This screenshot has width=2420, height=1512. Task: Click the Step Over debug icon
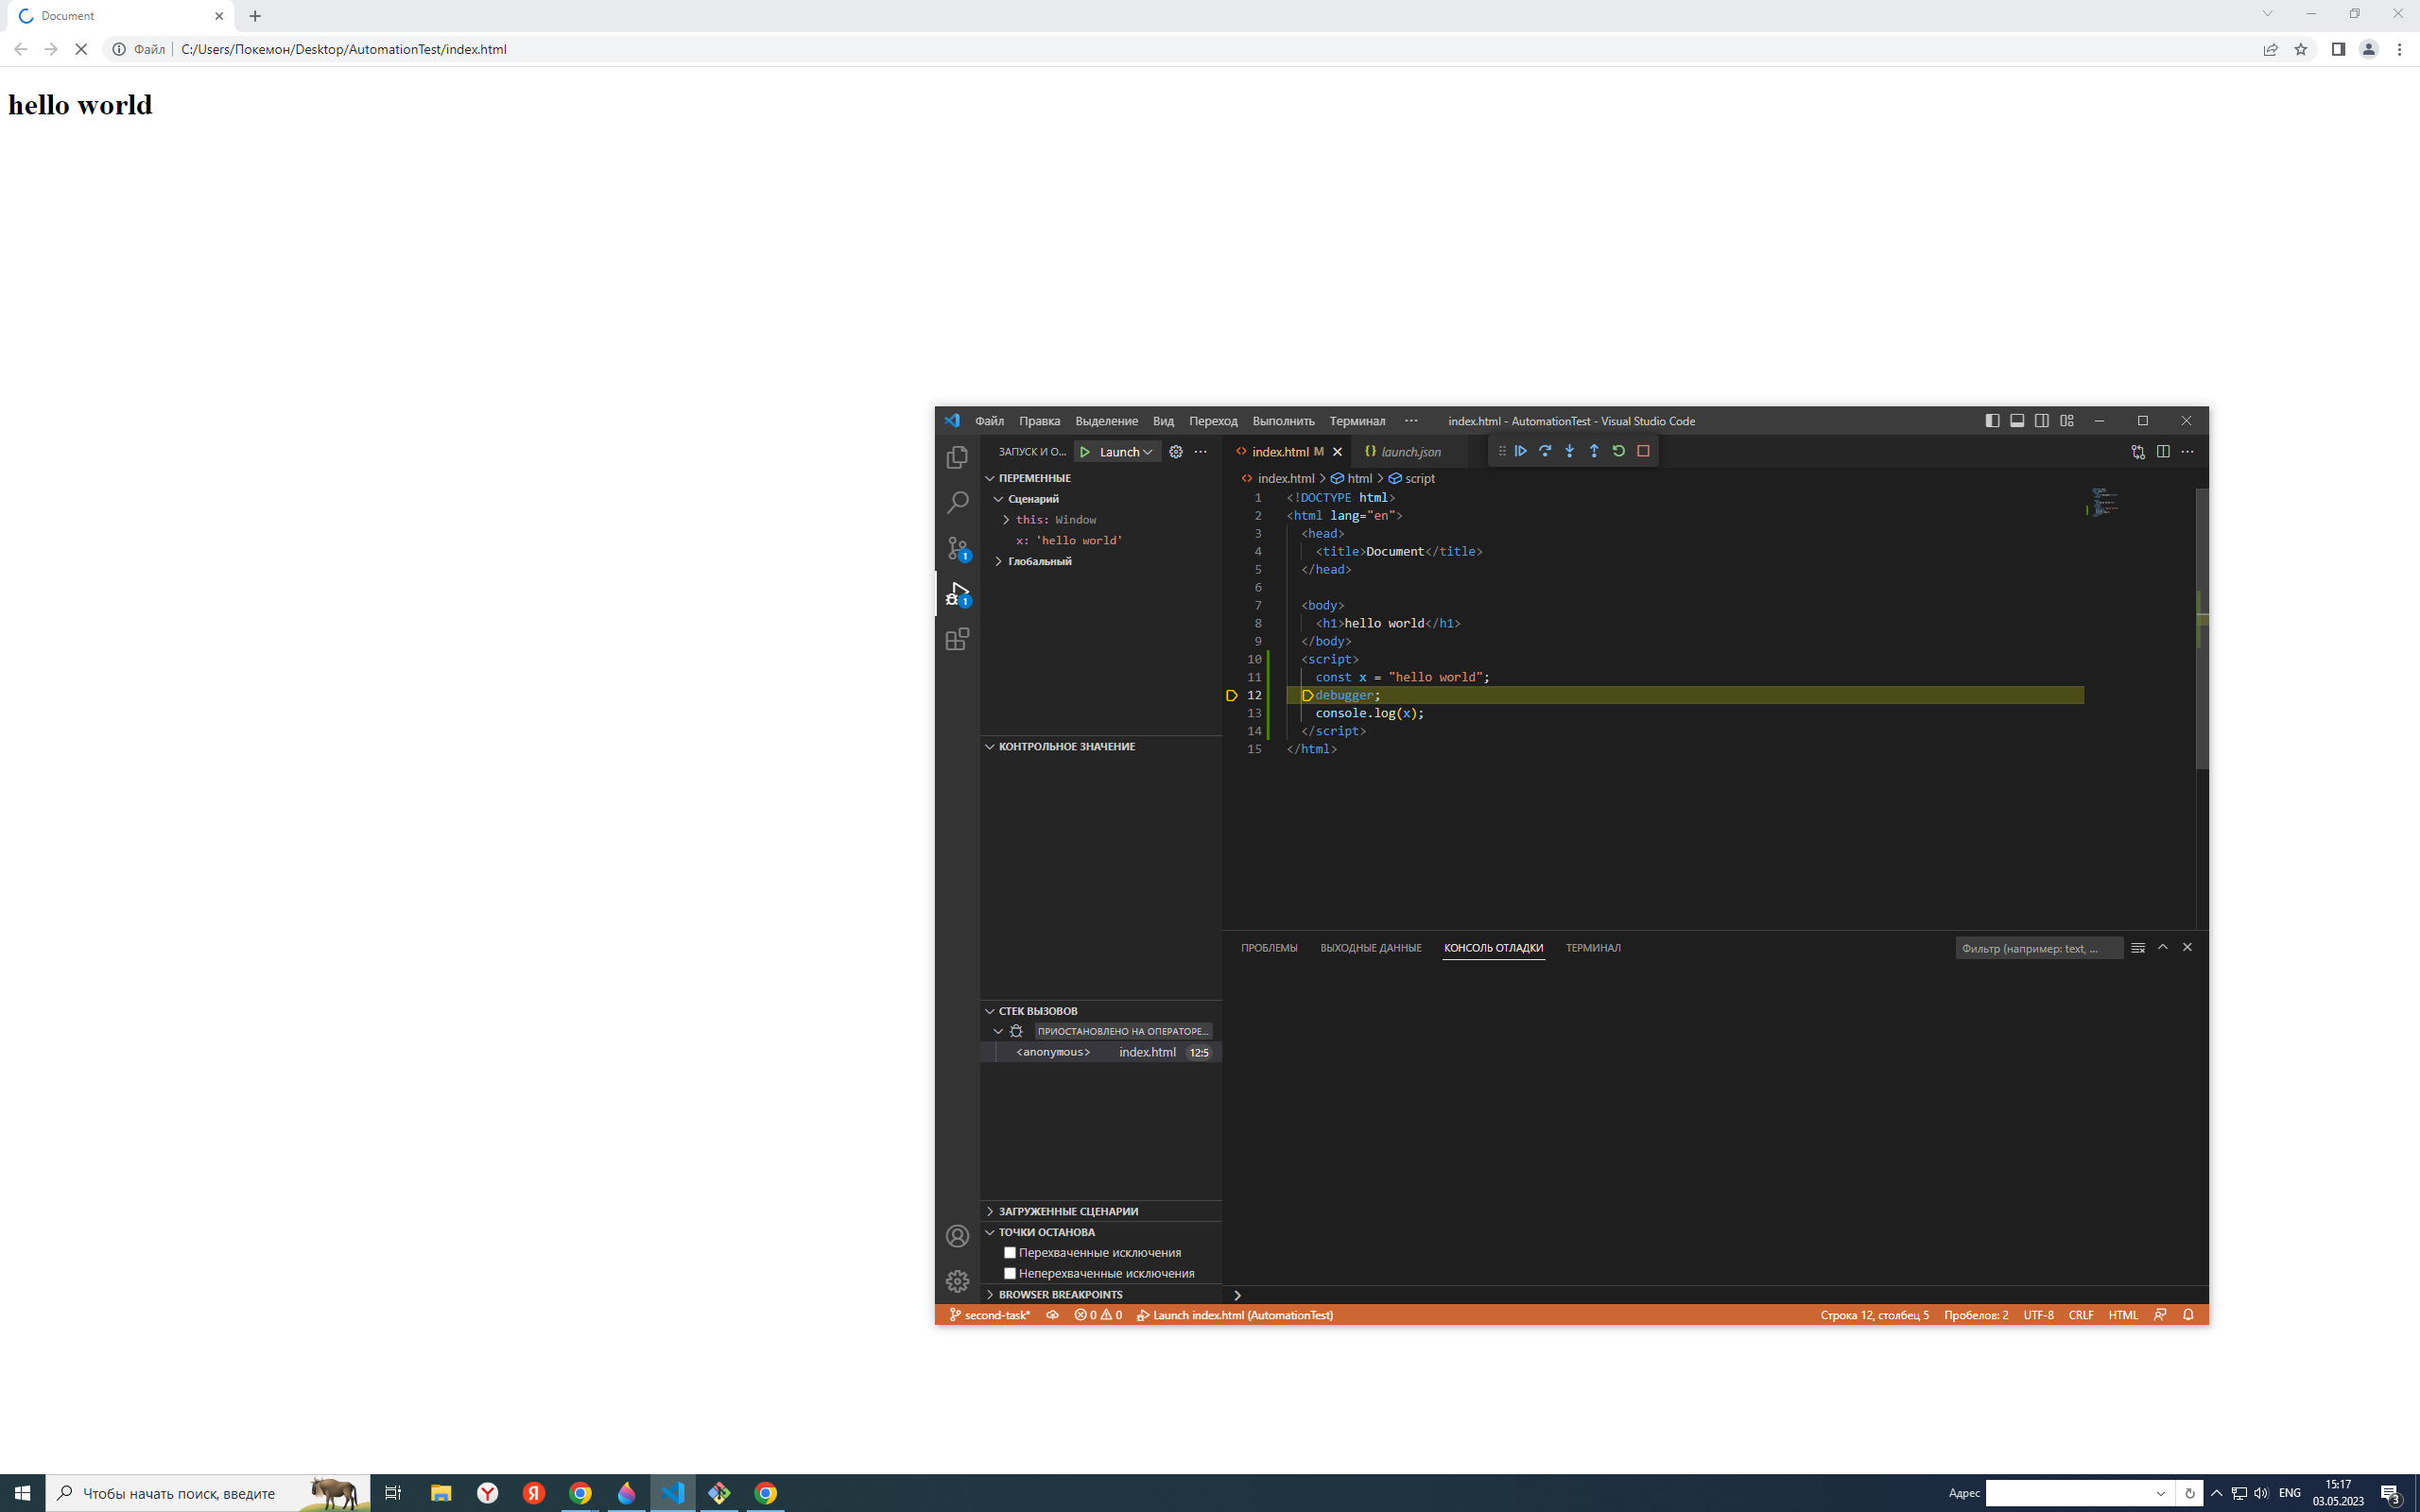tap(1546, 451)
